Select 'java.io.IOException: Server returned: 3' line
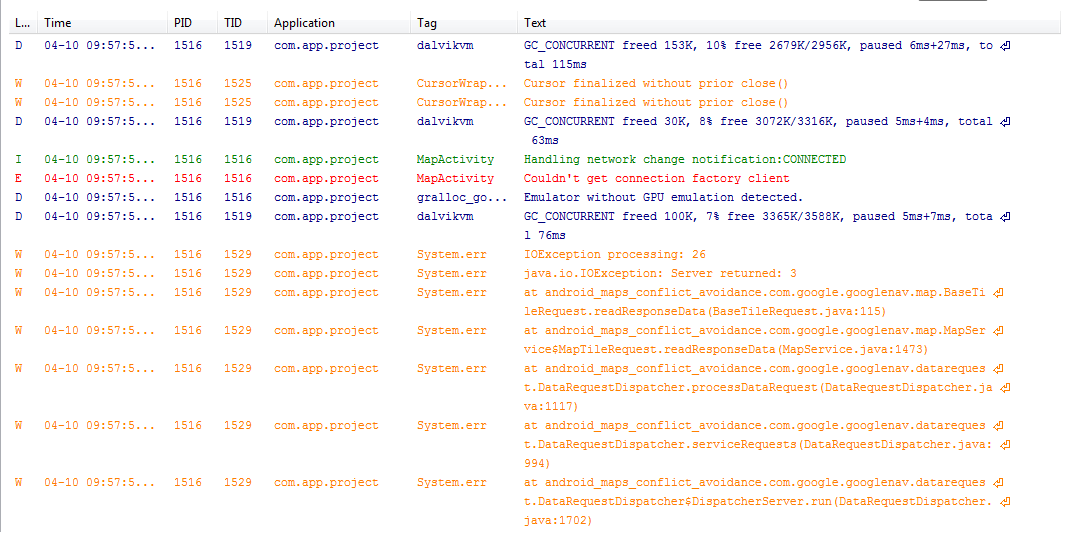 point(660,274)
